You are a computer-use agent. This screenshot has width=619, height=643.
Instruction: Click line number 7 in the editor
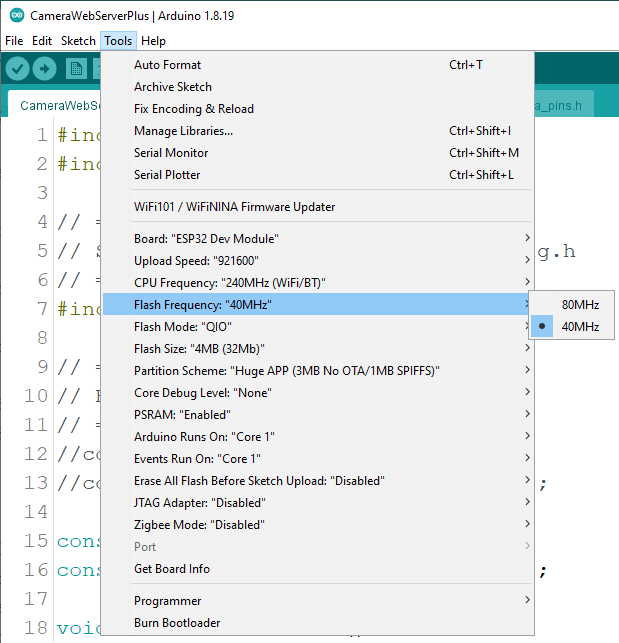(43, 309)
